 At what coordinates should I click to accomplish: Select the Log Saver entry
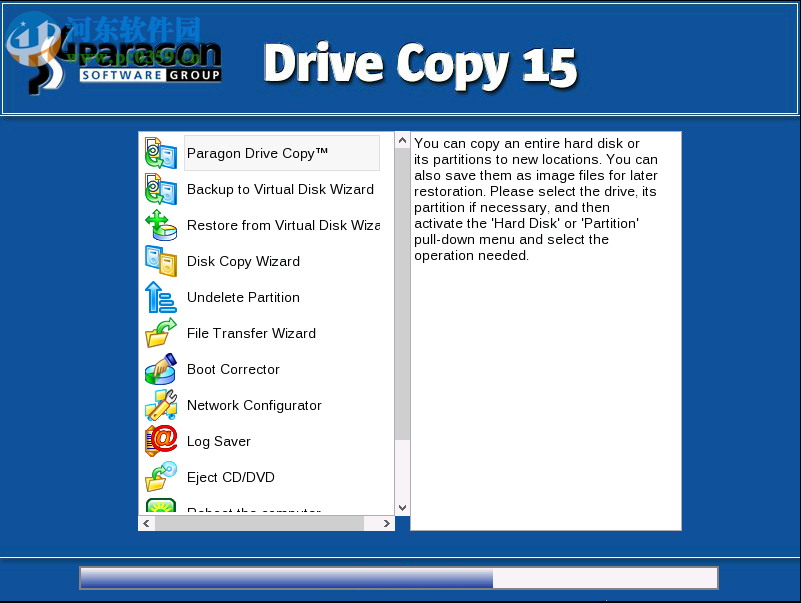(x=219, y=442)
